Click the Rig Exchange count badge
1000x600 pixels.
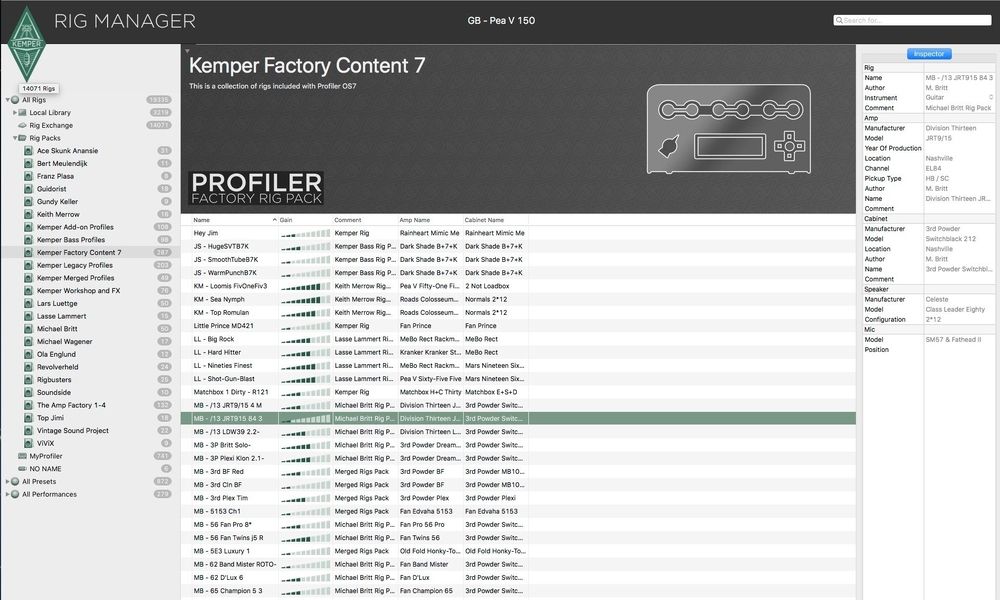(159, 126)
